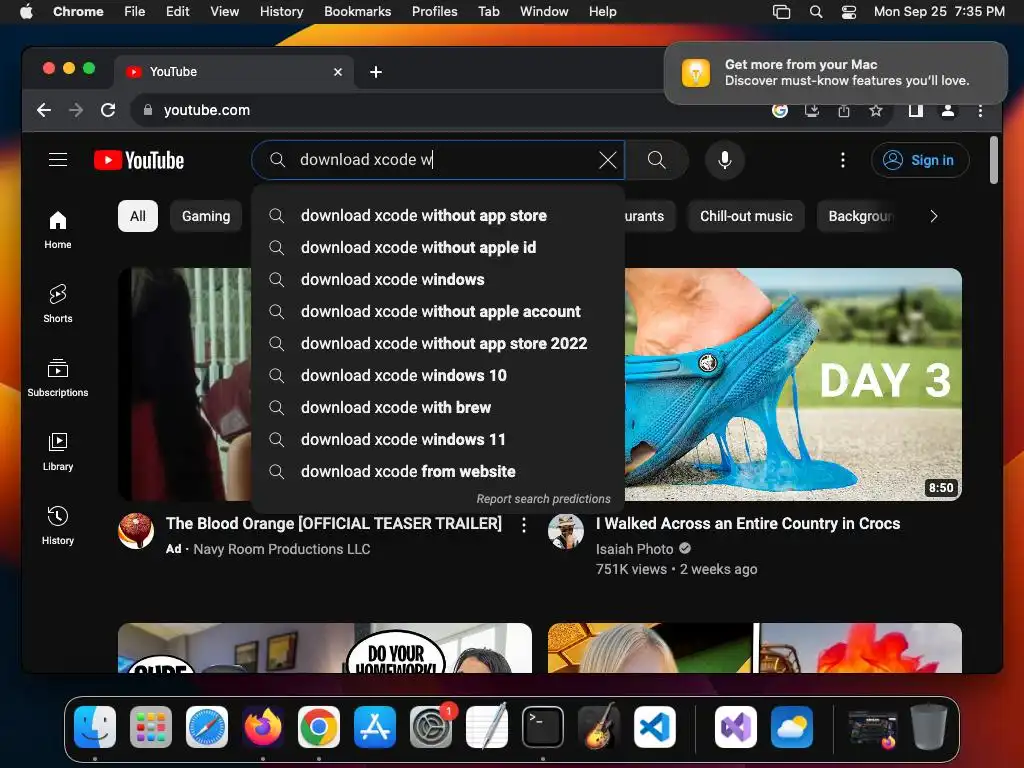
Task: Click Report search predictions link
Action: click(543, 499)
